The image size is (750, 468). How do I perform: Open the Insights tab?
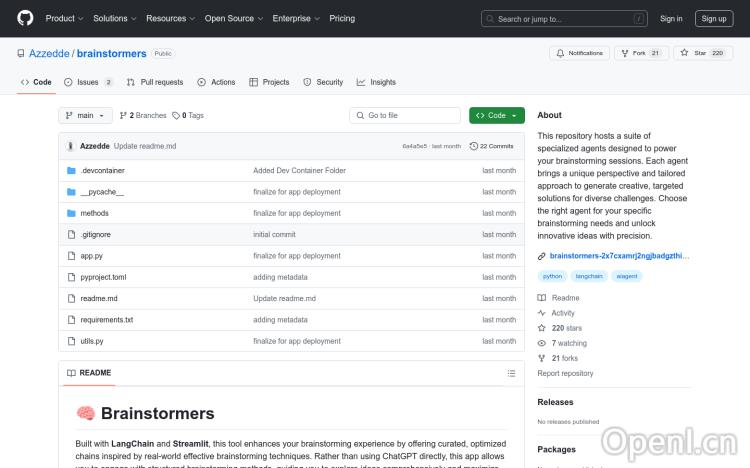pos(377,82)
